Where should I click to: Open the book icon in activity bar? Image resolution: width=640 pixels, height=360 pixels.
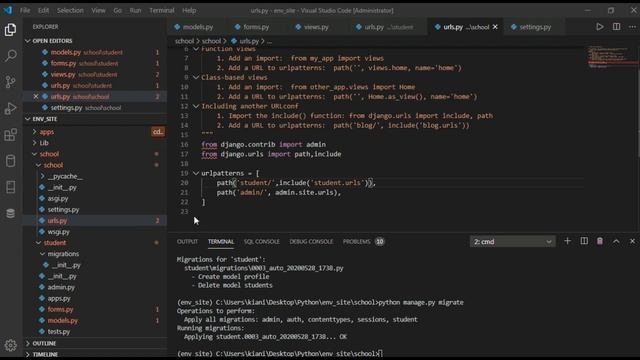11,187
